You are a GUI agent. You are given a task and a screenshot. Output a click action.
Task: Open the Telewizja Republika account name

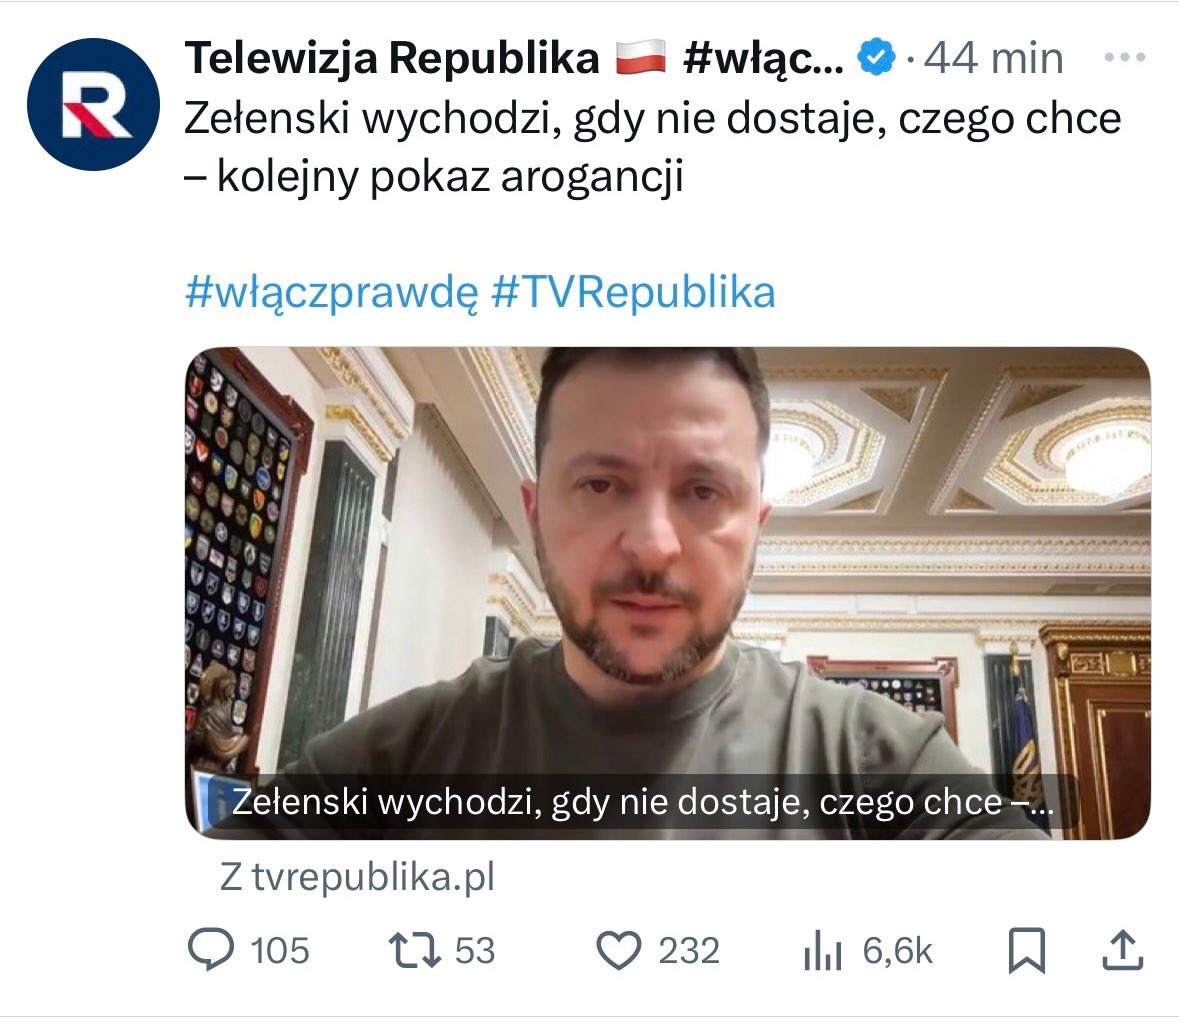point(392,58)
